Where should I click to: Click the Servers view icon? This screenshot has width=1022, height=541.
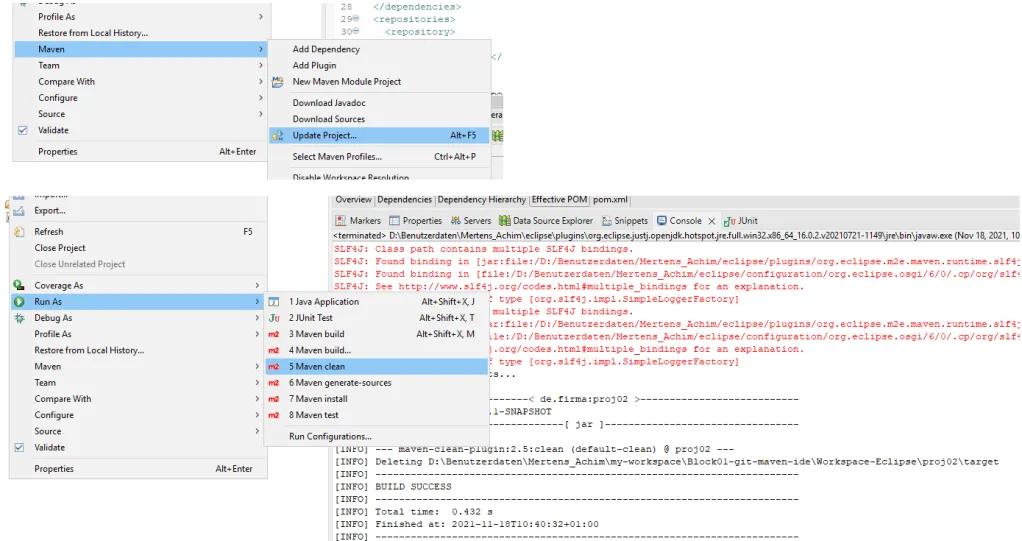[456, 221]
